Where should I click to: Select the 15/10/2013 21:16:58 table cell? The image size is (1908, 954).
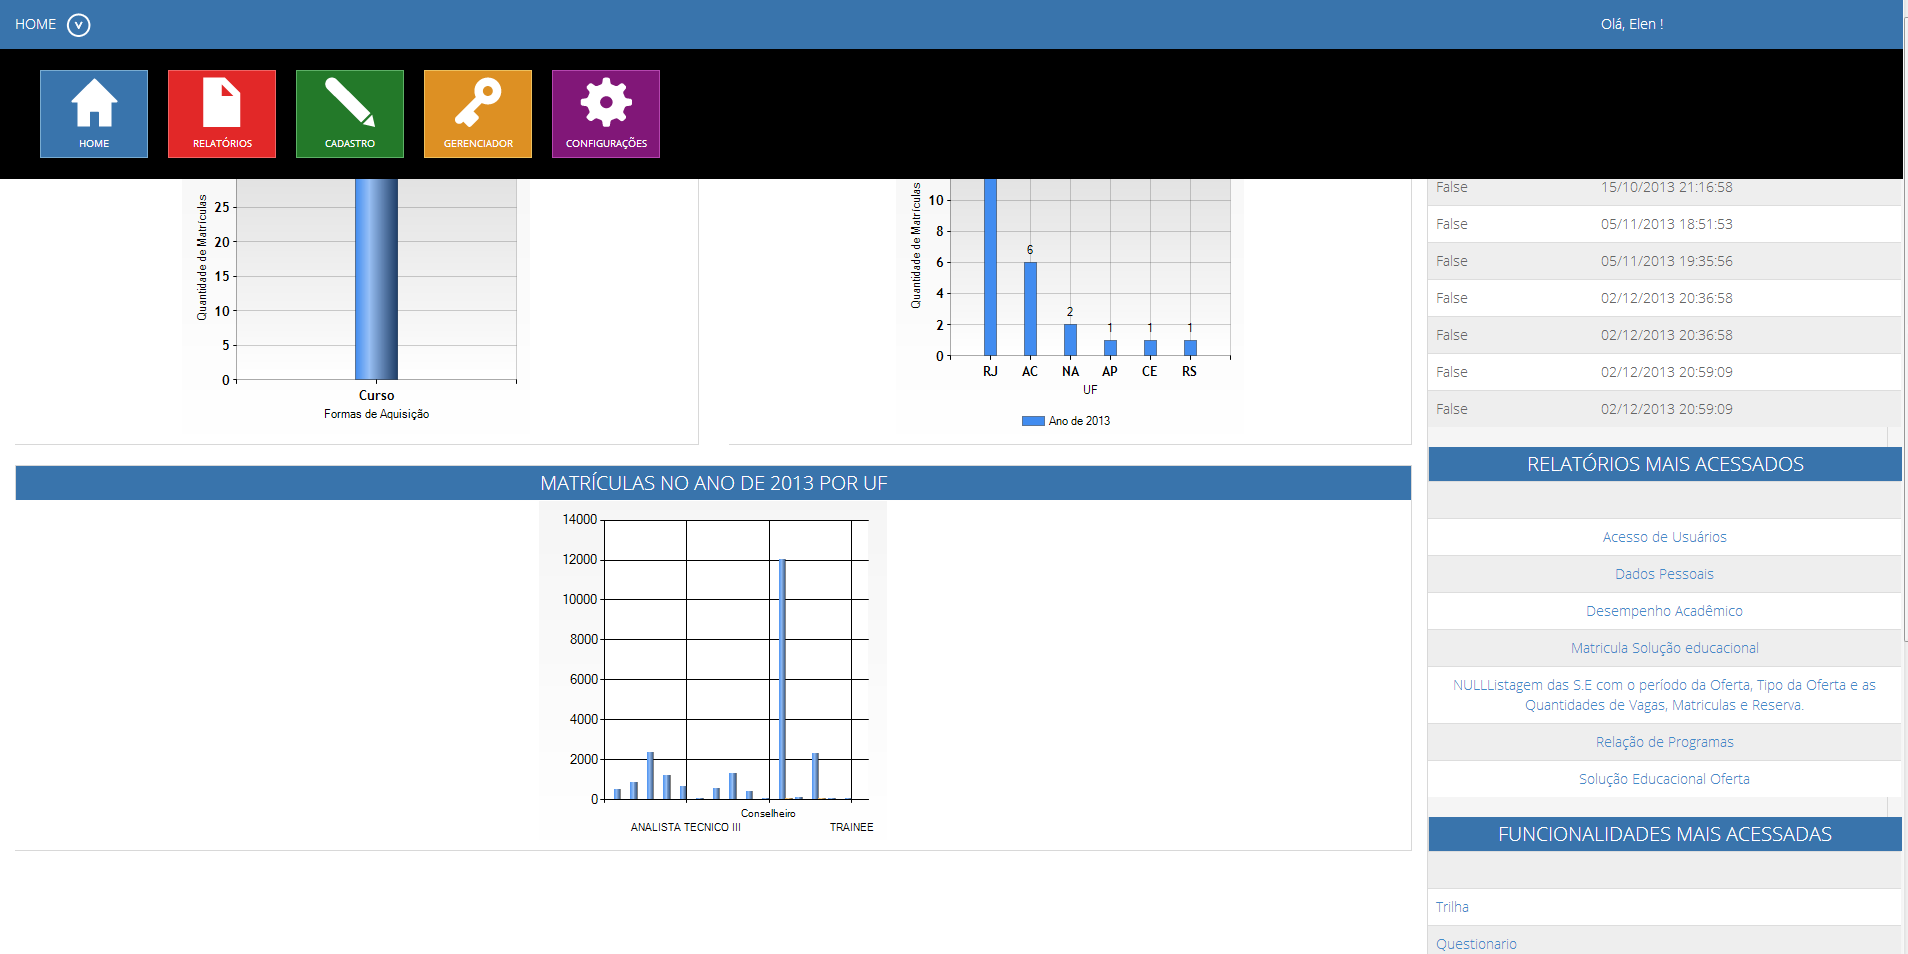click(x=1666, y=187)
